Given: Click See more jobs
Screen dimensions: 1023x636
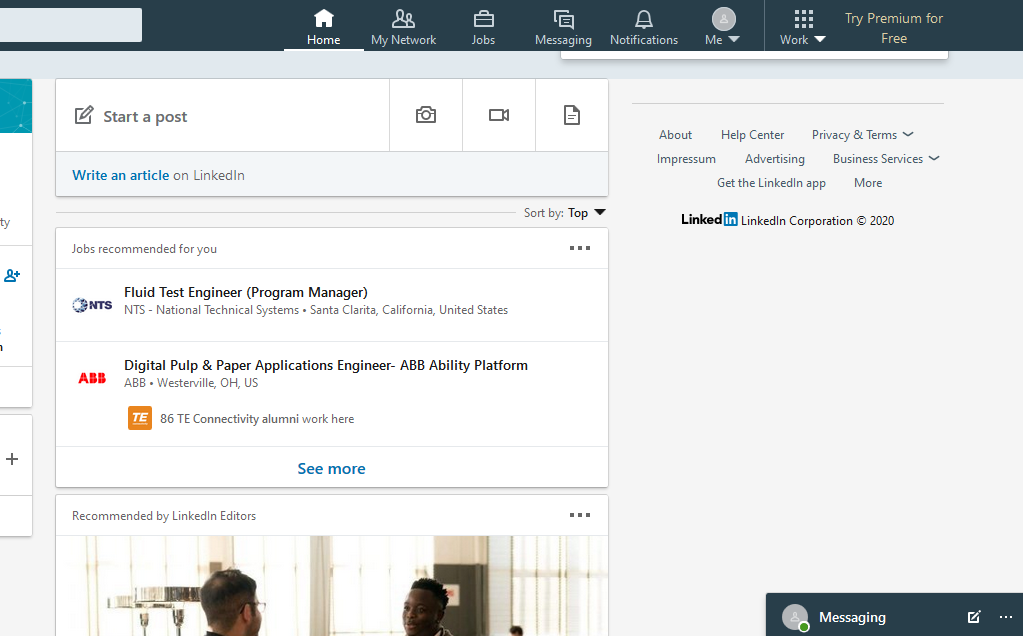Looking at the screenshot, I should click(x=331, y=468).
